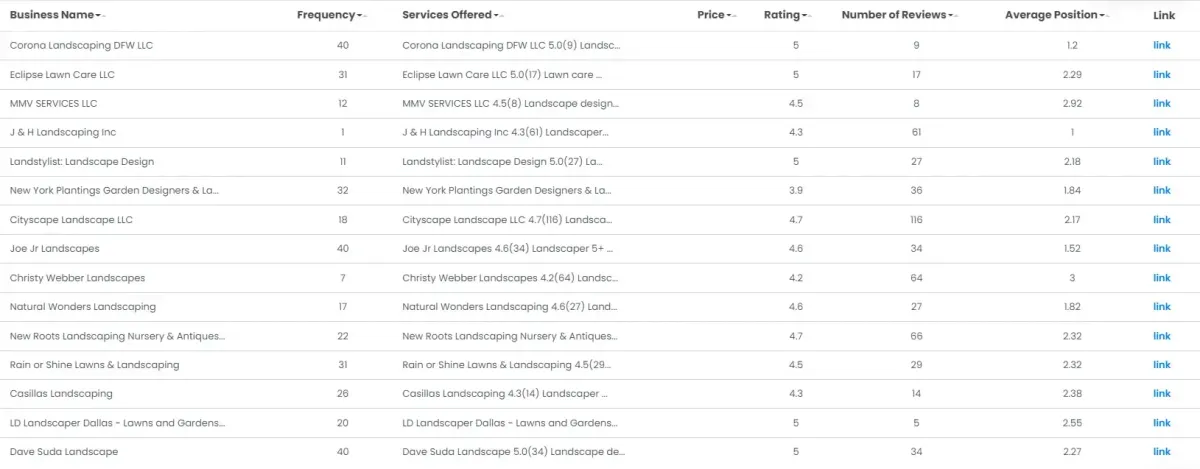The width and height of the screenshot is (1200, 469).
Task: Open link for J & H Landscaping Inc
Action: [x=1161, y=133]
